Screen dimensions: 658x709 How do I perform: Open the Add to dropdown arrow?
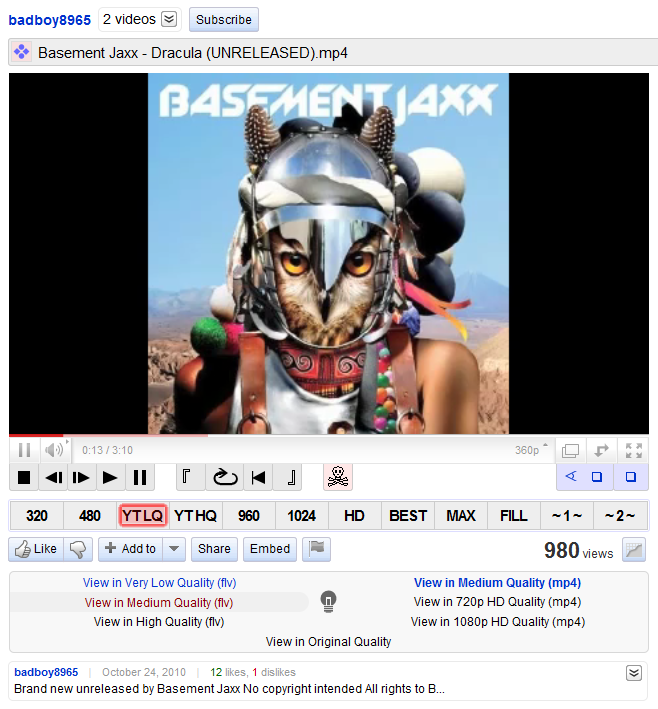[174, 549]
